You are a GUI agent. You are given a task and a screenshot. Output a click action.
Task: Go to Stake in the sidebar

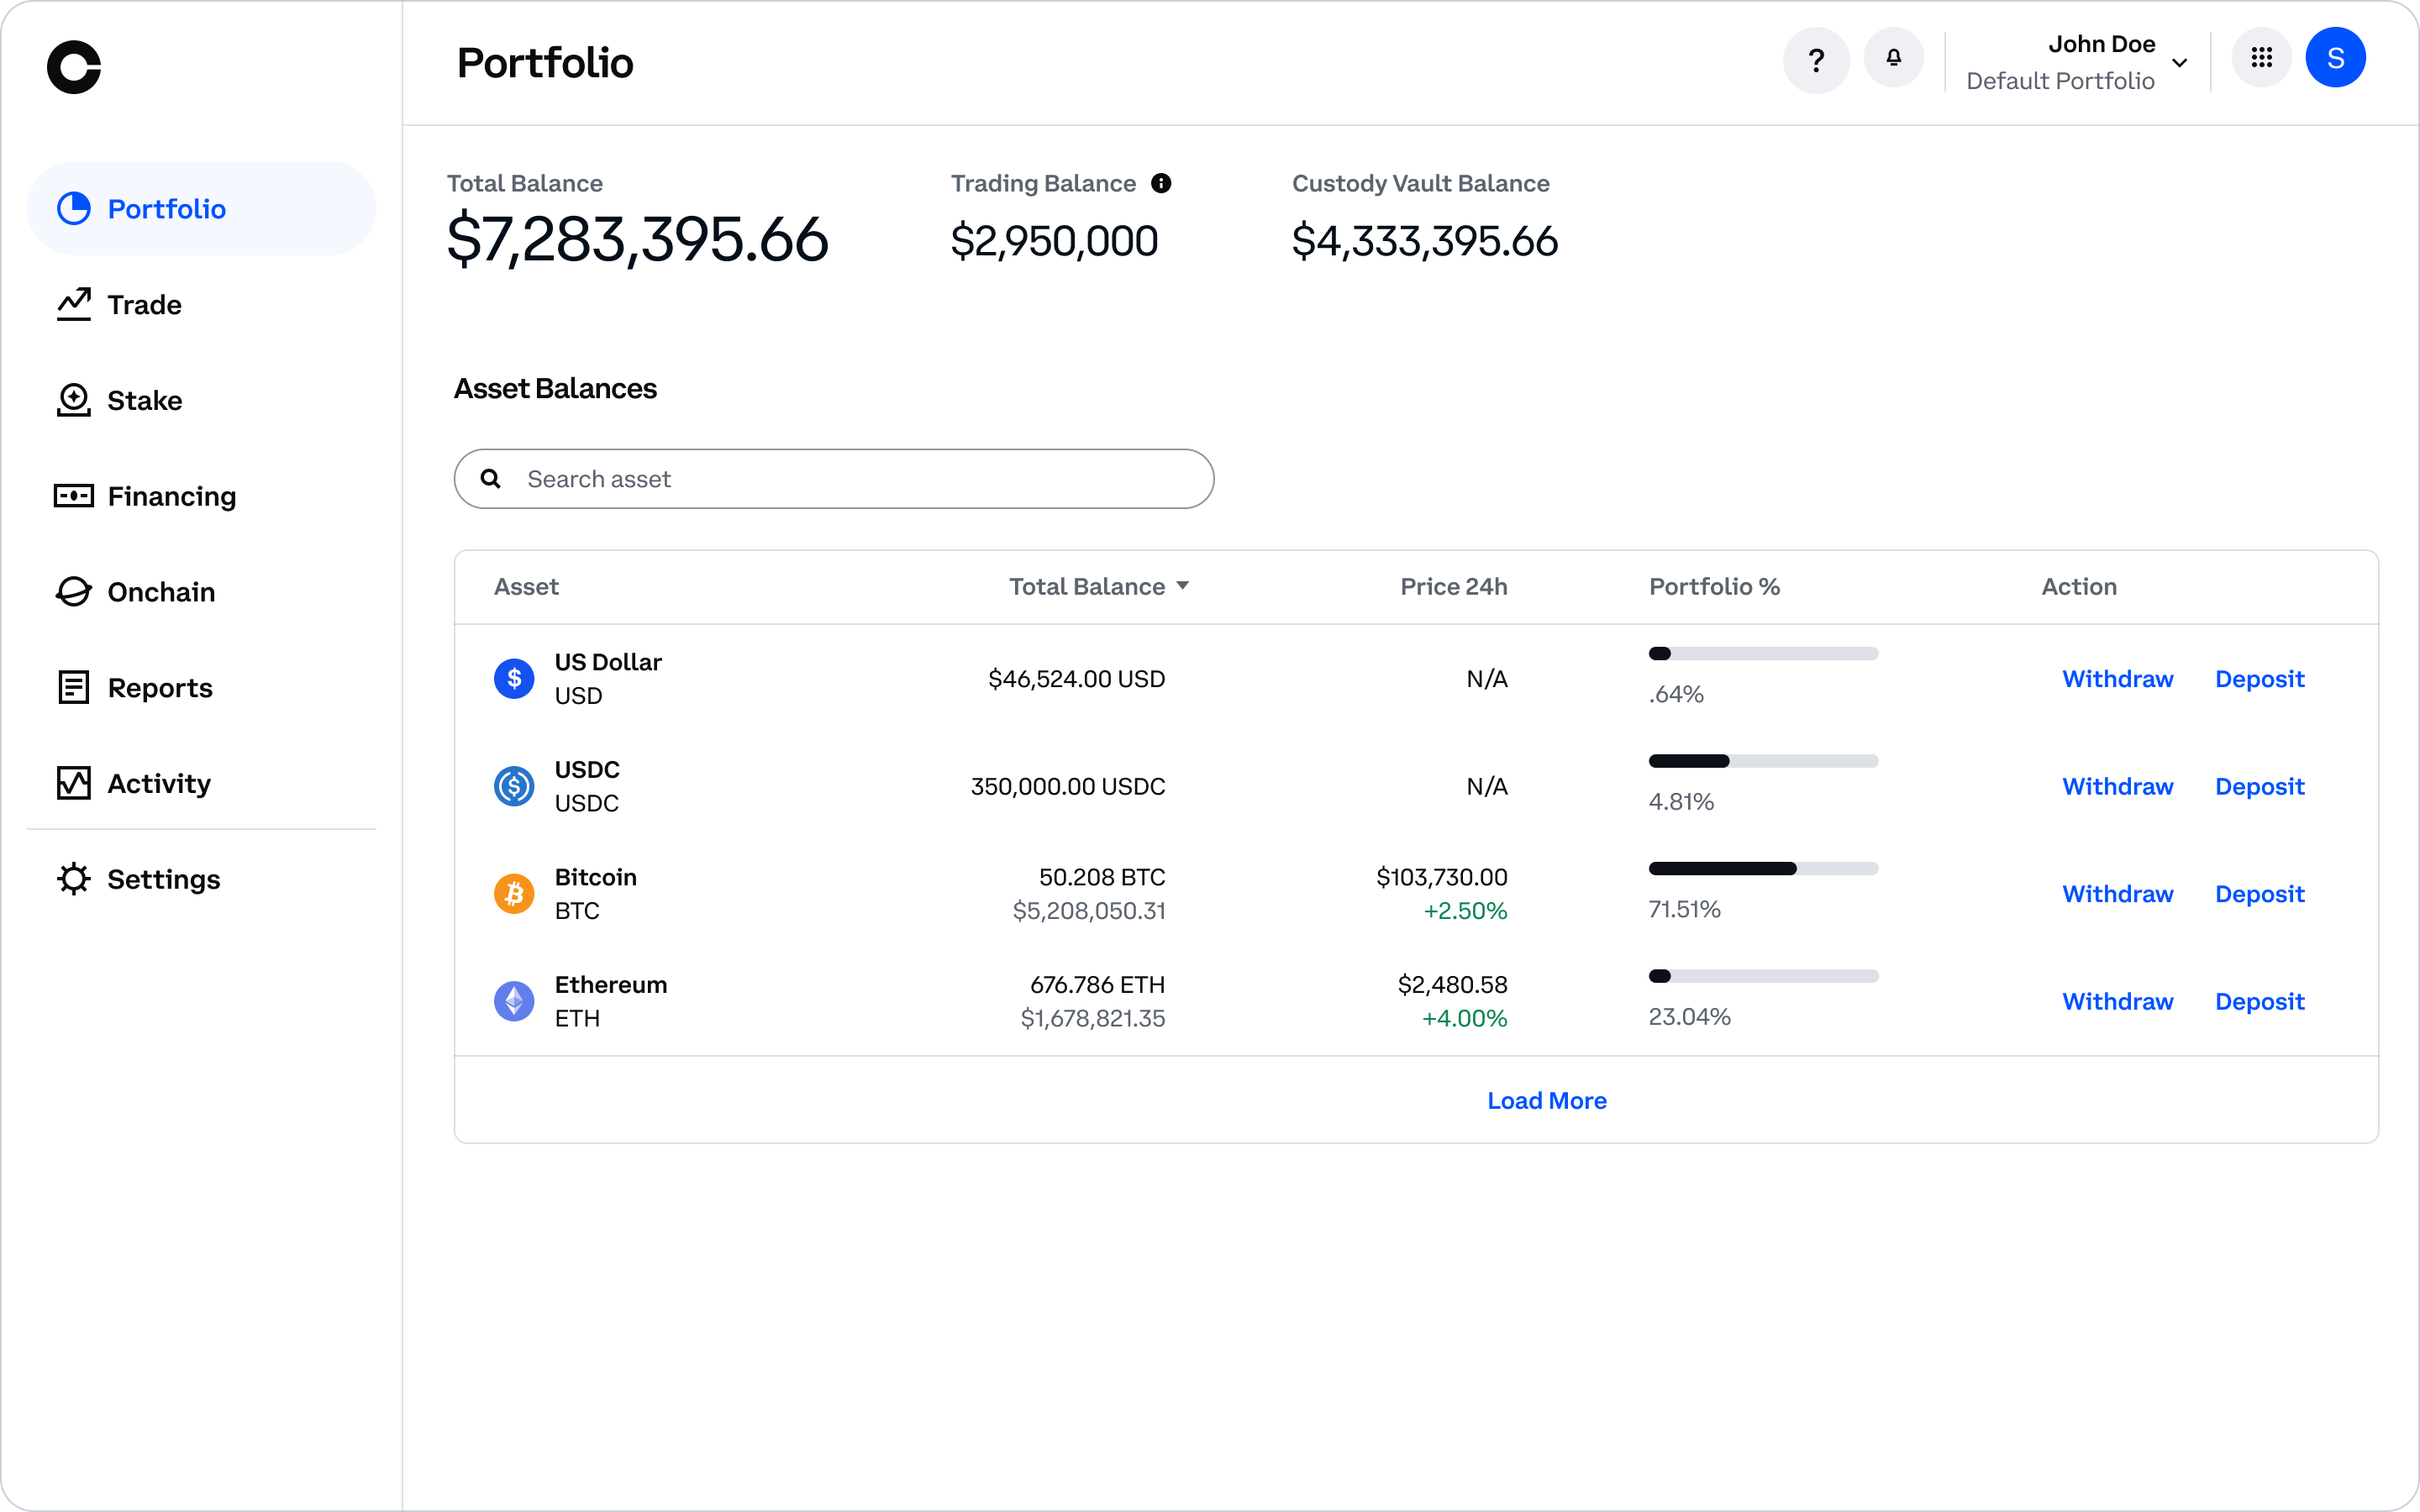pos(144,401)
